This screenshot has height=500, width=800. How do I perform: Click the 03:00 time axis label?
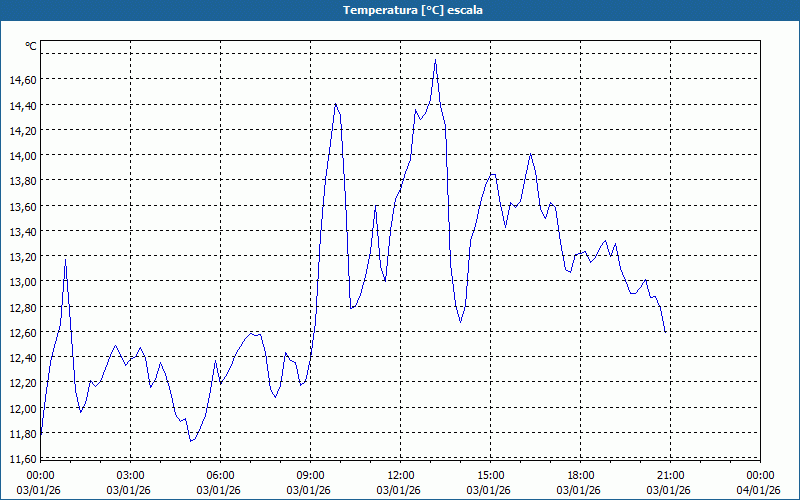pyautogui.click(x=131, y=476)
